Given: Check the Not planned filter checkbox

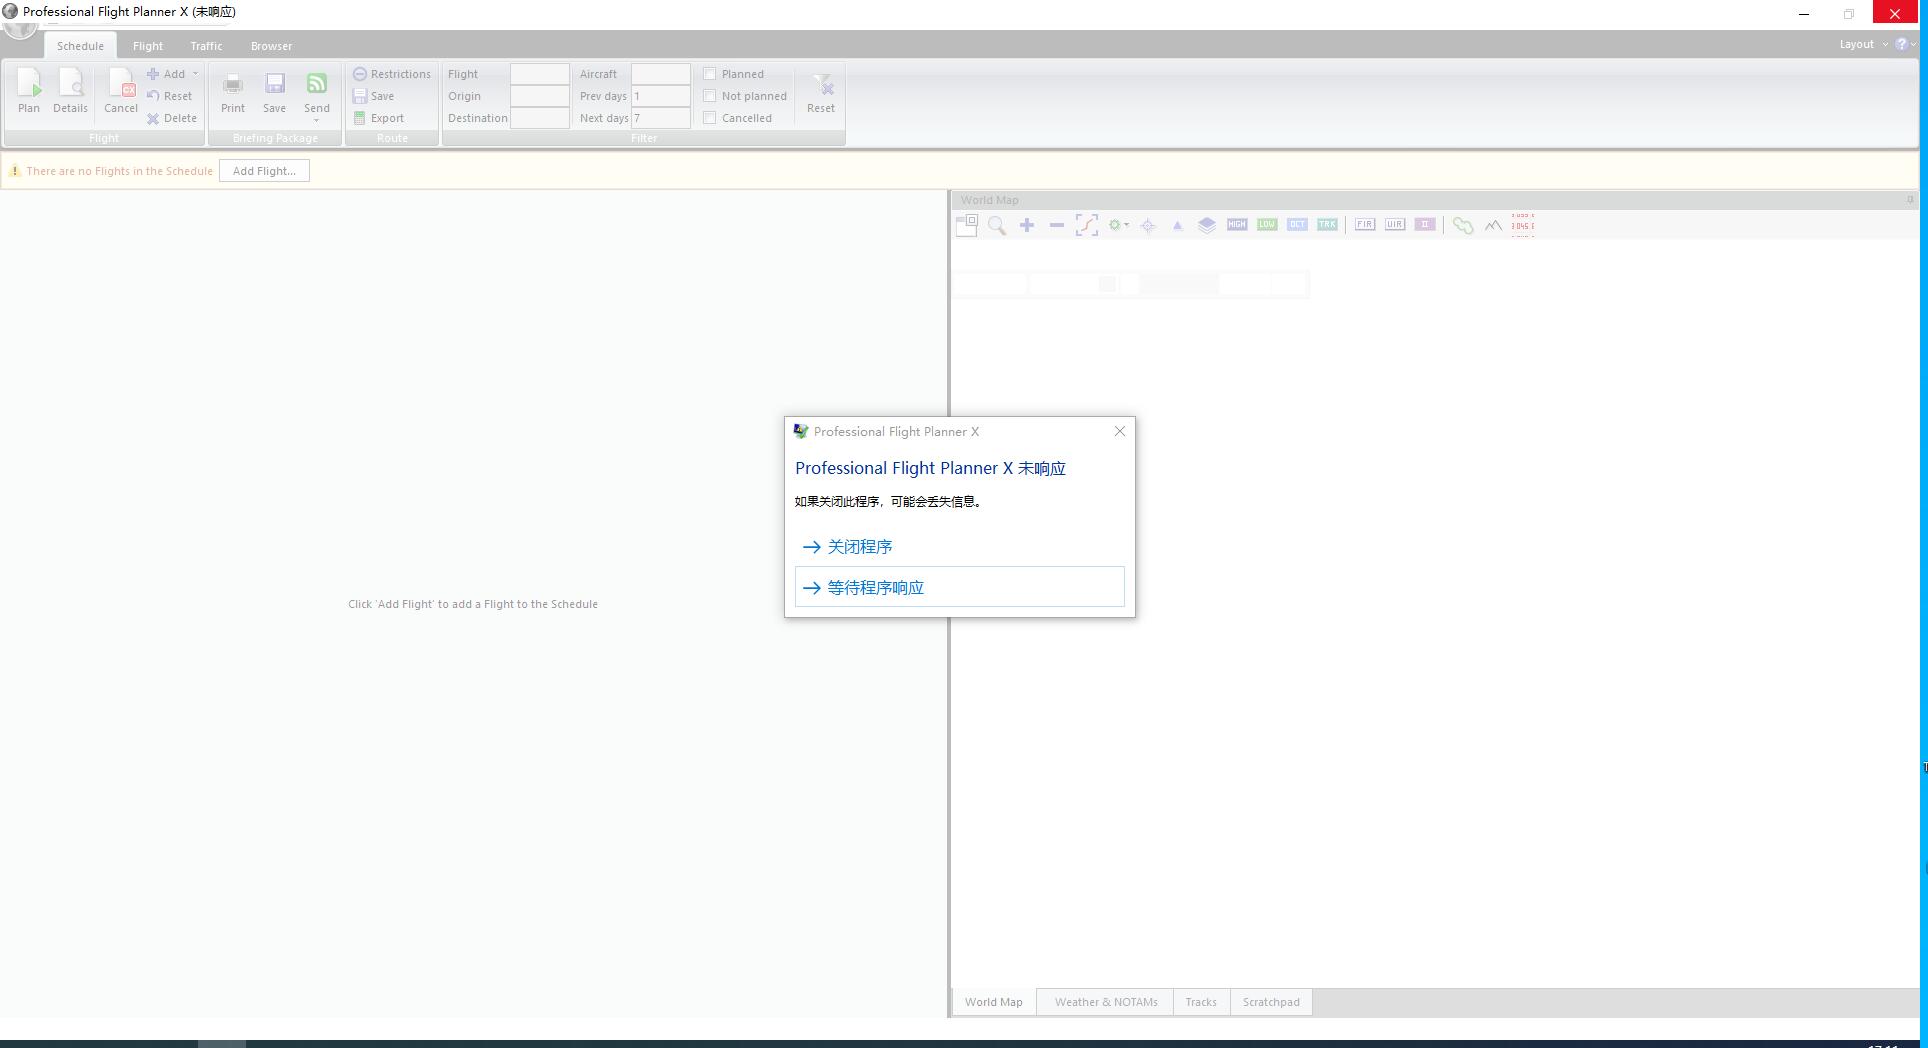Looking at the screenshot, I should click(x=710, y=96).
